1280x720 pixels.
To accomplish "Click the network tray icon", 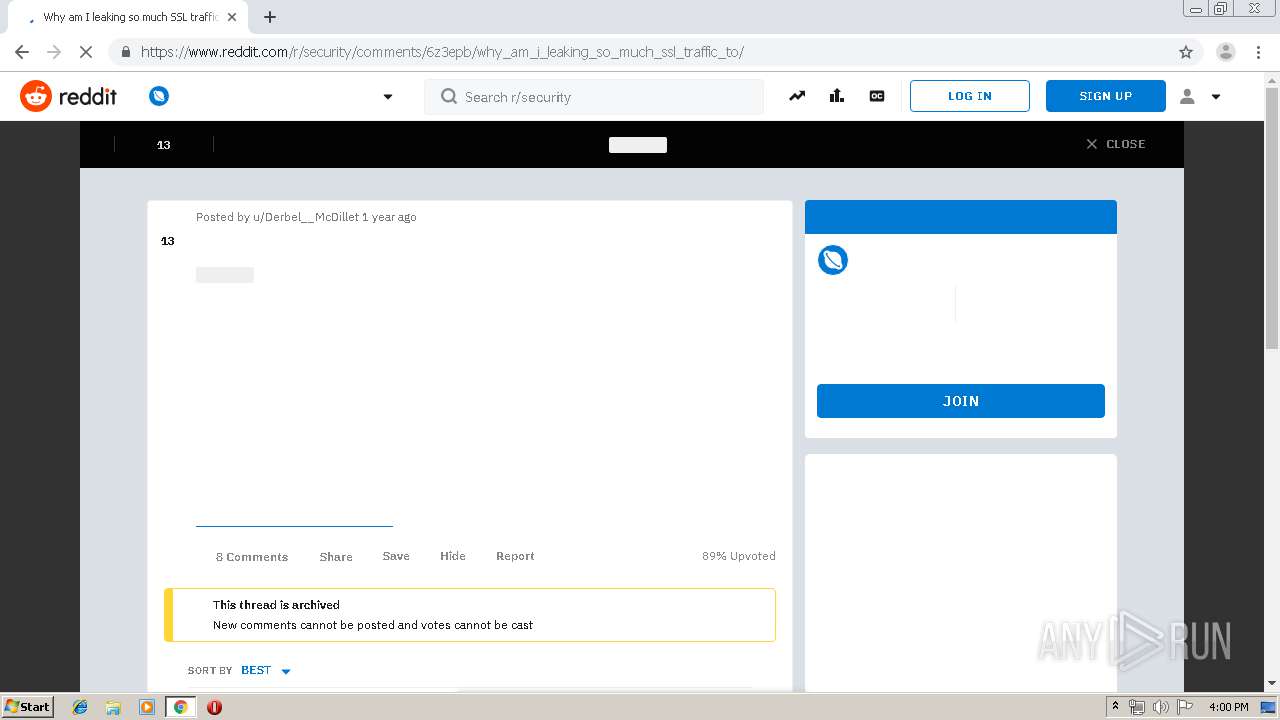I will point(1137,707).
